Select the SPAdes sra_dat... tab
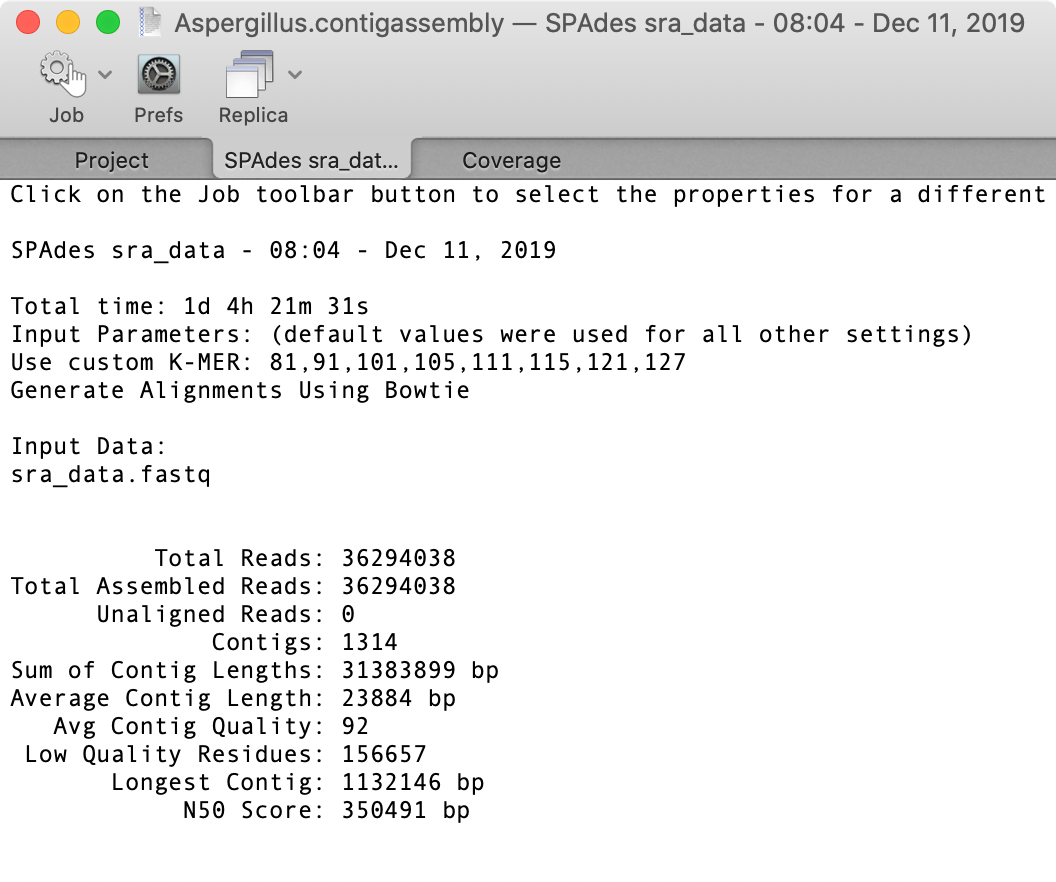This screenshot has width=1056, height=882. coord(311,160)
